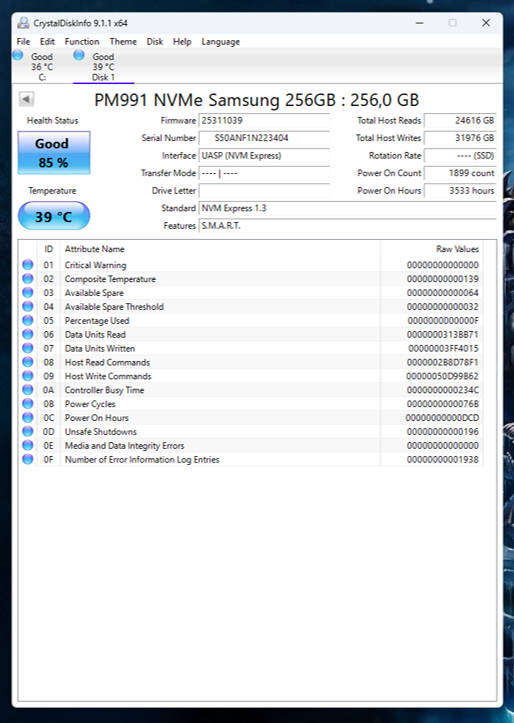The width and height of the screenshot is (514, 723).
Task: Click the status icon for Error Information Log Entries
Action: pos(28,459)
